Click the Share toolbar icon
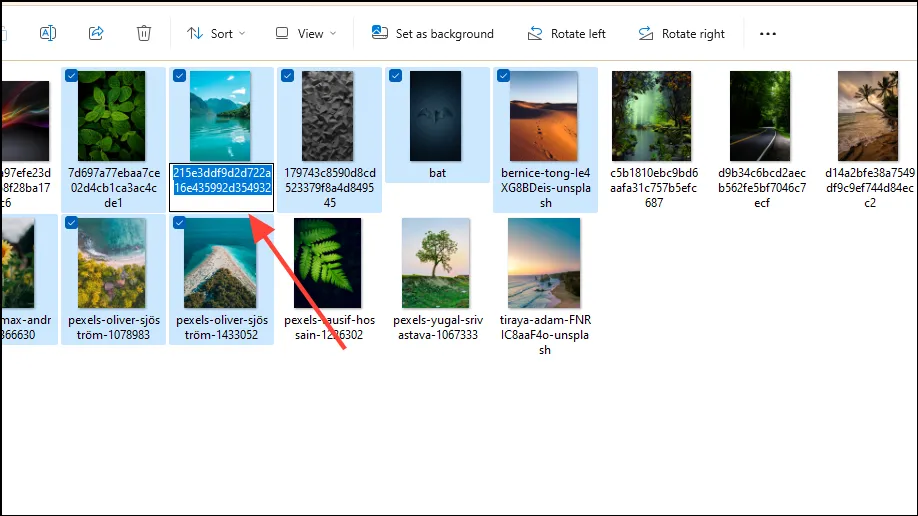 click(x=96, y=33)
